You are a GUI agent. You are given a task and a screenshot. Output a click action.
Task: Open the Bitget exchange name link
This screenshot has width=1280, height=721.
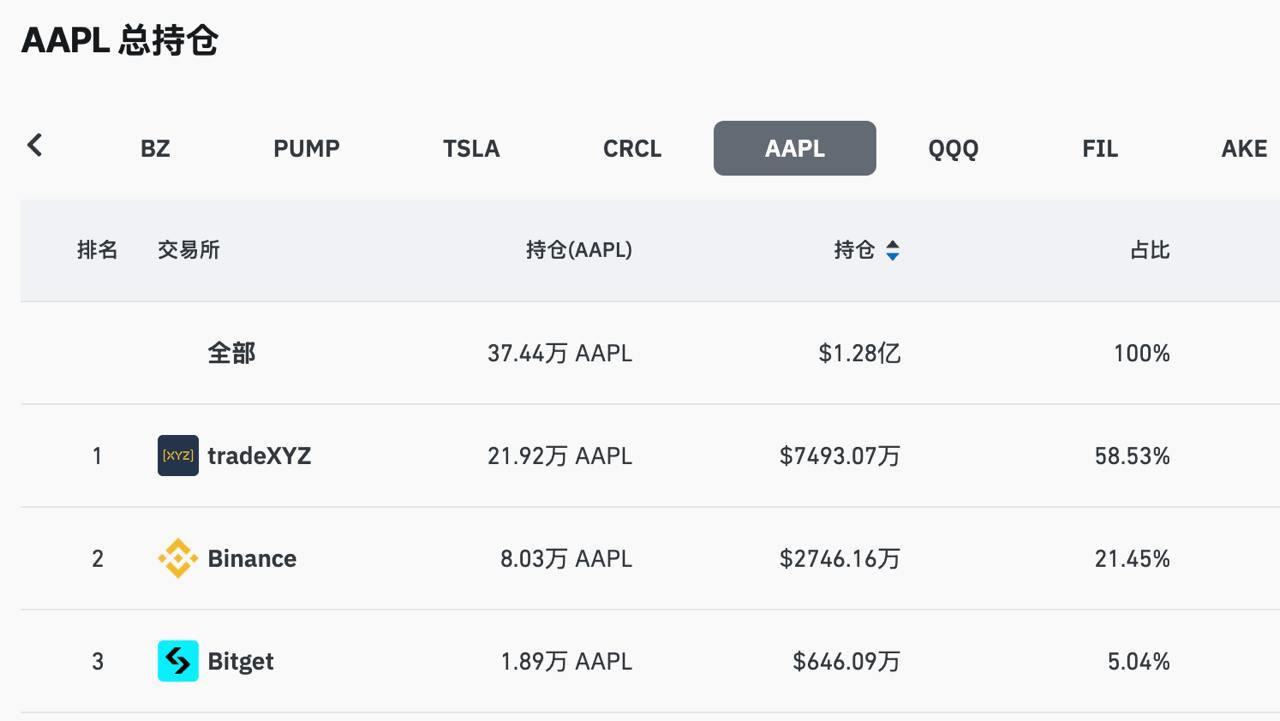(240, 661)
